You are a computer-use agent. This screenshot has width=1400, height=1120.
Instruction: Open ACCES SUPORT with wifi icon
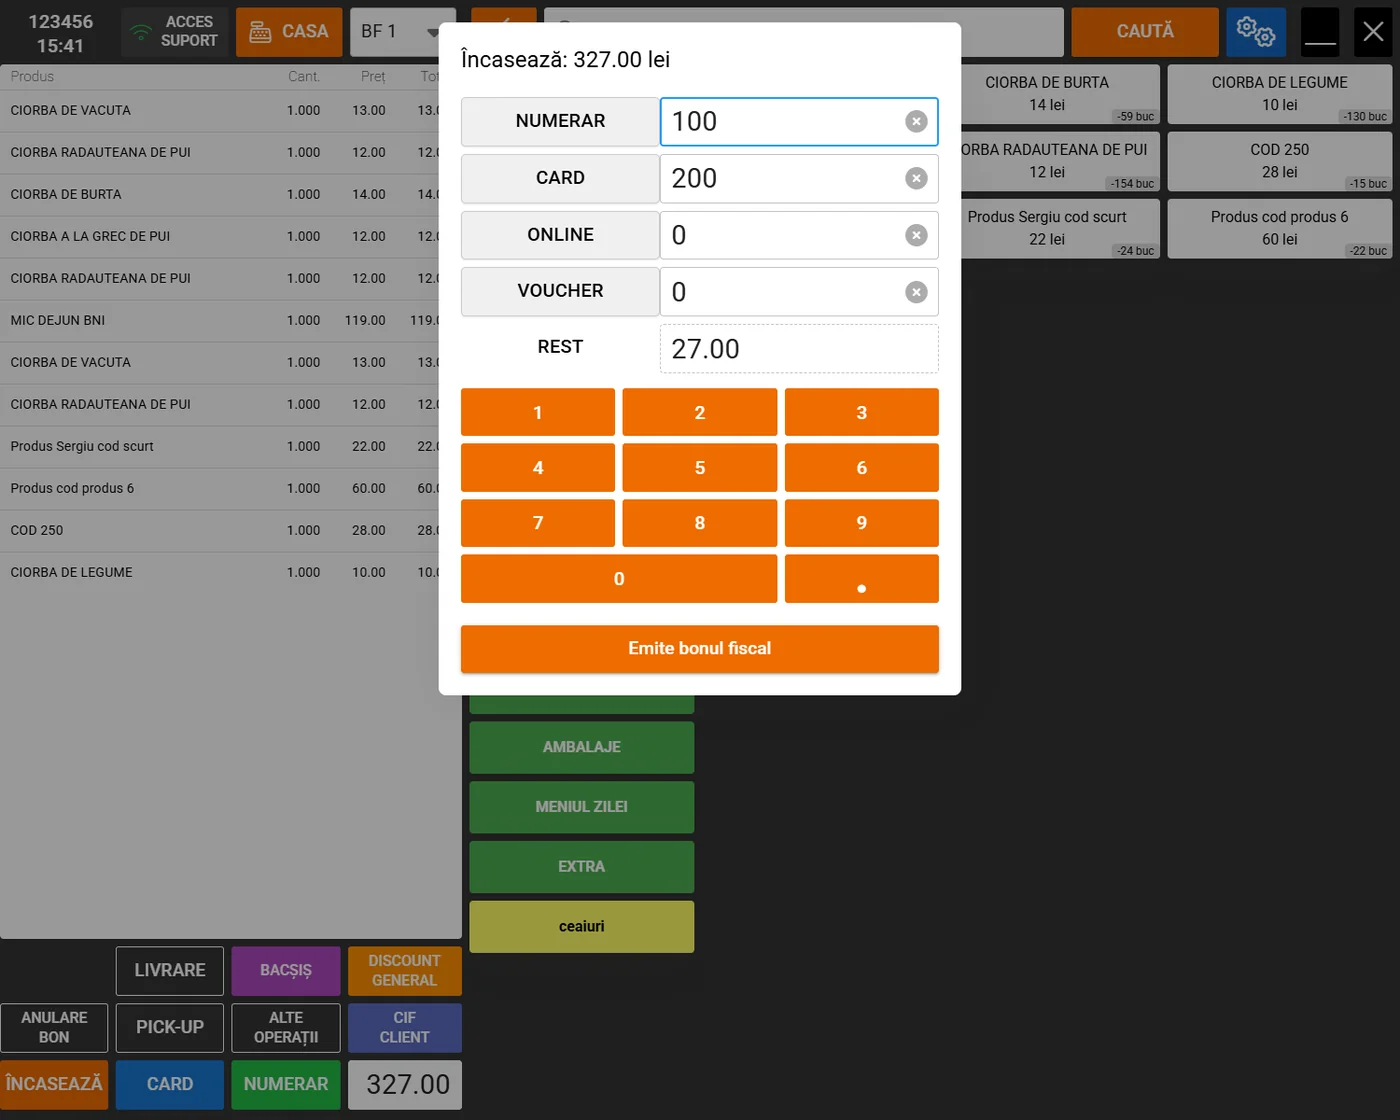pyautogui.click(x=175, y=32)
